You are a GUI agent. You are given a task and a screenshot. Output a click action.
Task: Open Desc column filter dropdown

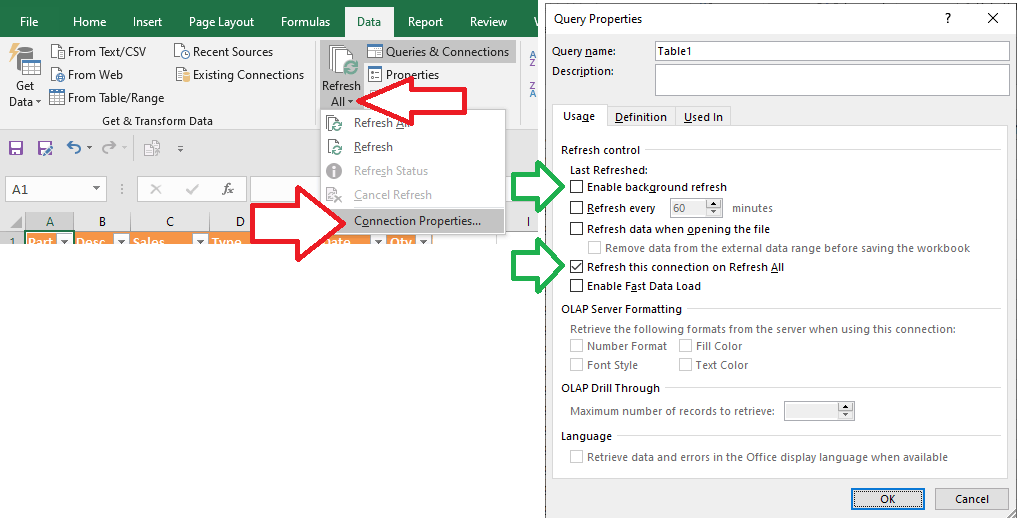pos(121,241)
